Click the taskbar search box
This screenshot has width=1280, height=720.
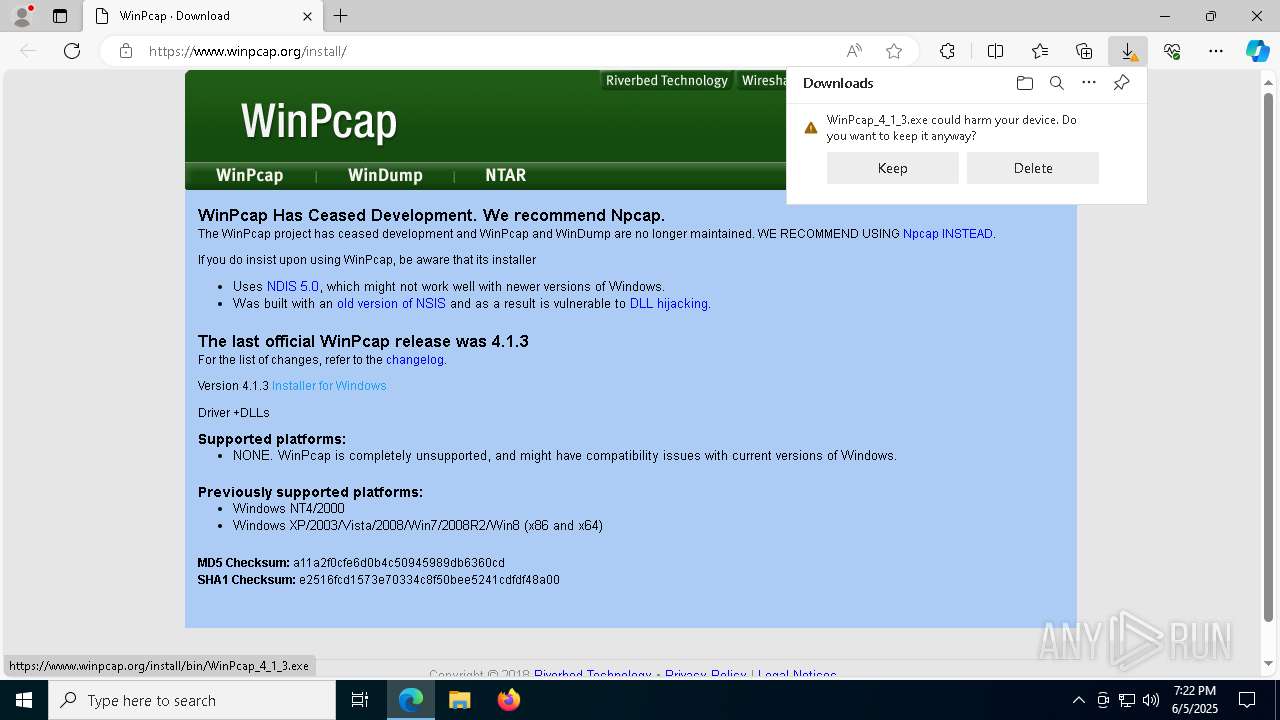(x=192, y=700)
